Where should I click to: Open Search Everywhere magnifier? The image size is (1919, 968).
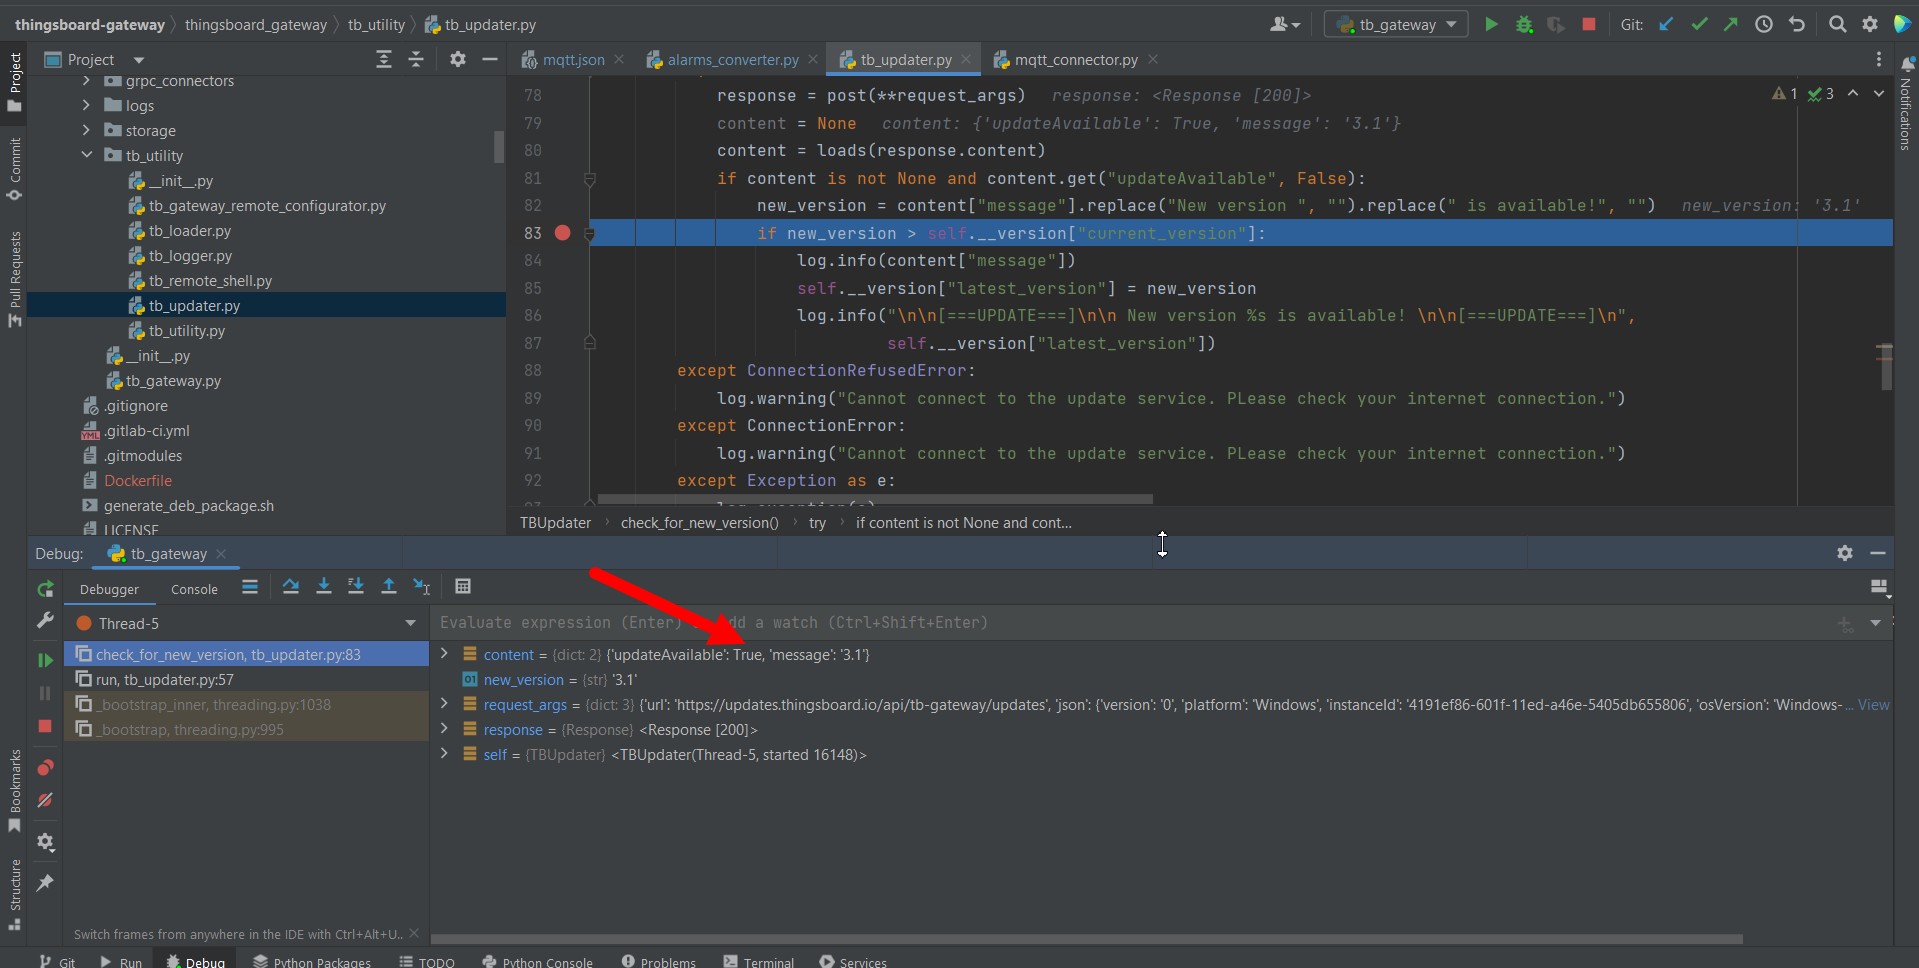1837,24
